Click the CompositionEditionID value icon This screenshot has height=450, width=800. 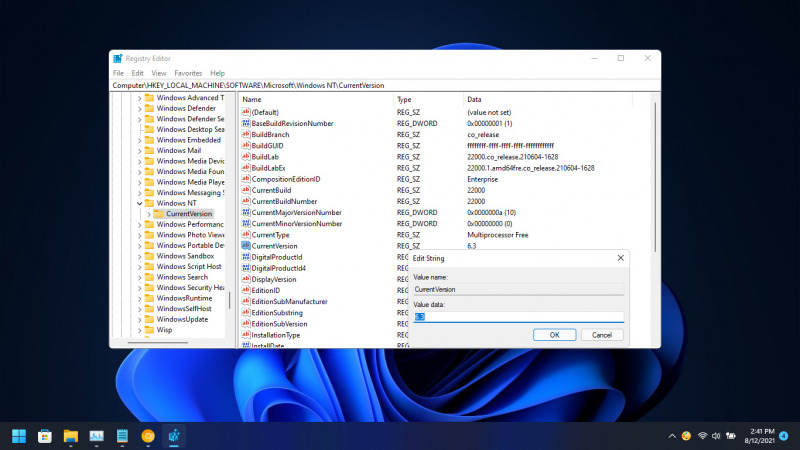pos(246,179)
